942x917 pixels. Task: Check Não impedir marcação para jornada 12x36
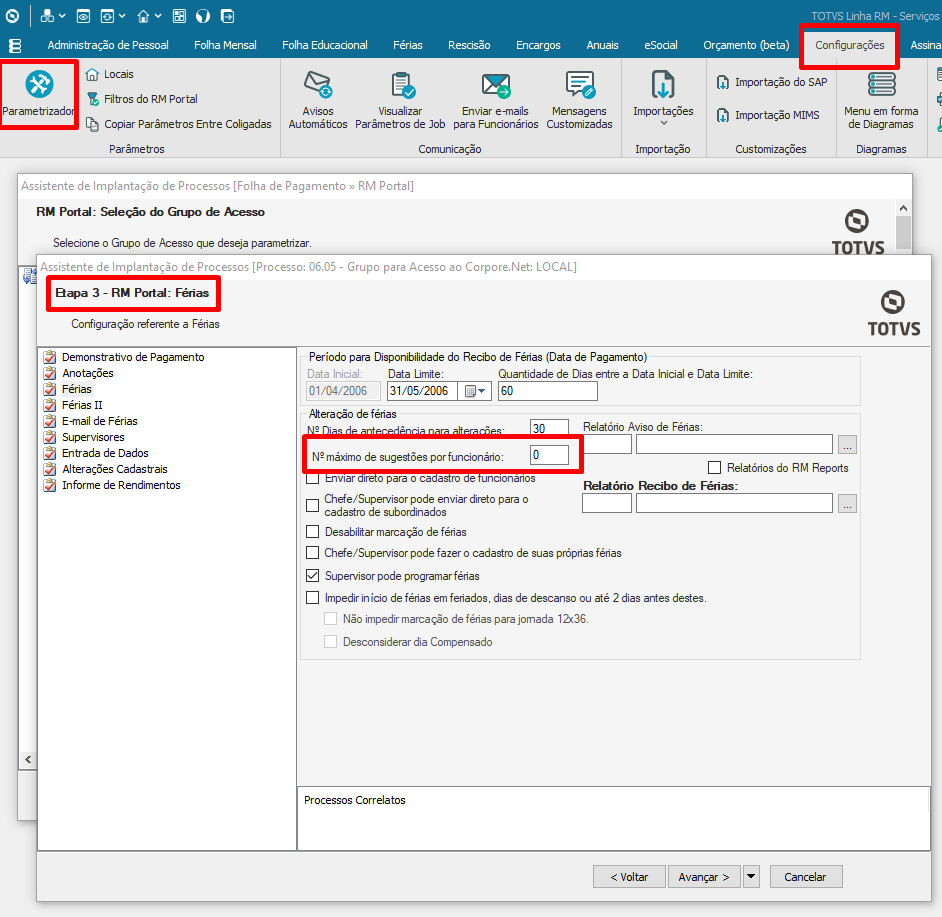click(x=330, y=619)
